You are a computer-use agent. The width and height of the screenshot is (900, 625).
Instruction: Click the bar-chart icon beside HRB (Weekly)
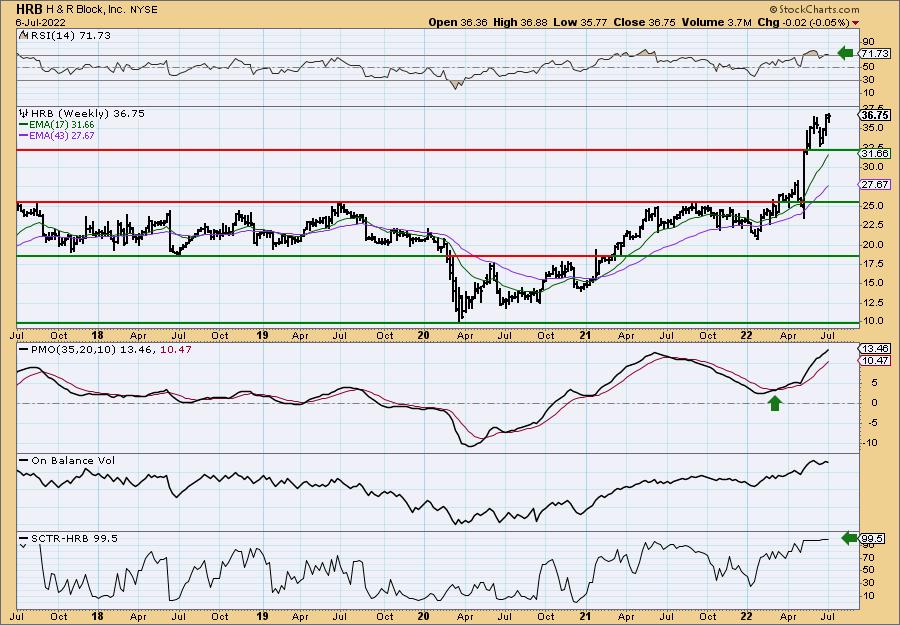click(x=24, y=113)
